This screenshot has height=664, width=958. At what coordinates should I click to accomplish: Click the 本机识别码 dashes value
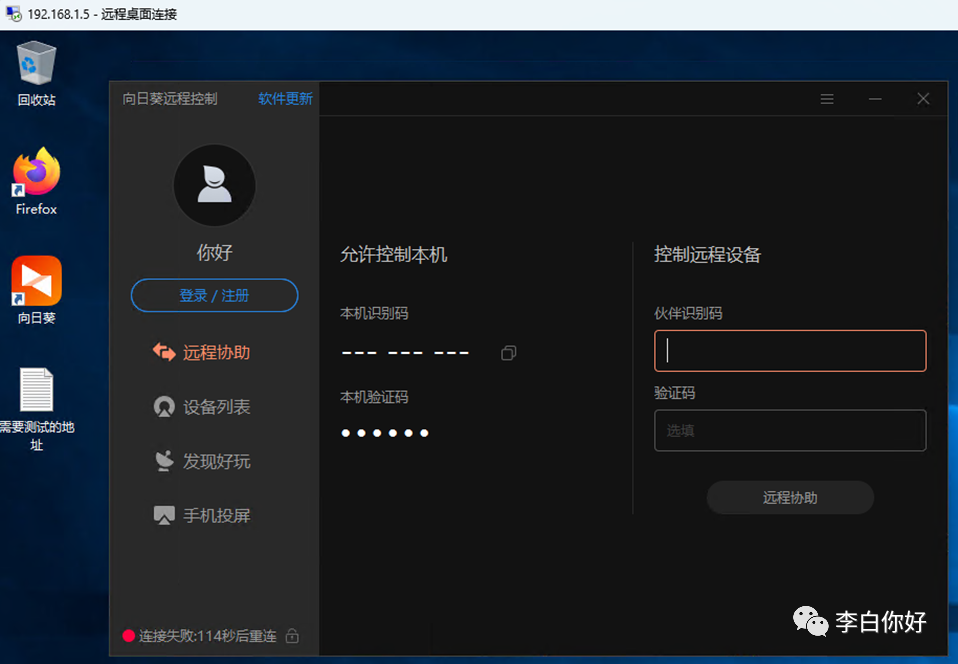pyautogui.click(x=405, y=353)
